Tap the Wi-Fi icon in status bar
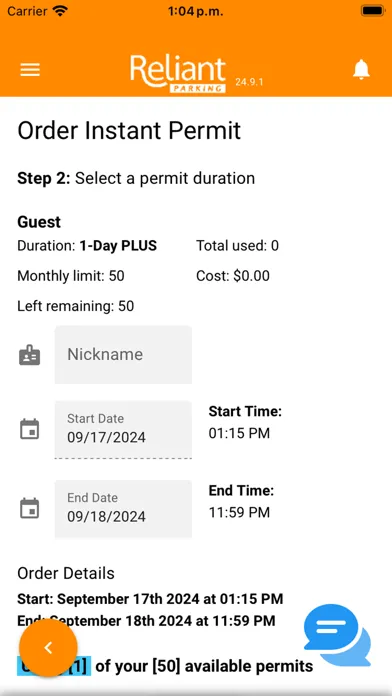The height and width of the screenshot is (696, 392). point(59,11)
